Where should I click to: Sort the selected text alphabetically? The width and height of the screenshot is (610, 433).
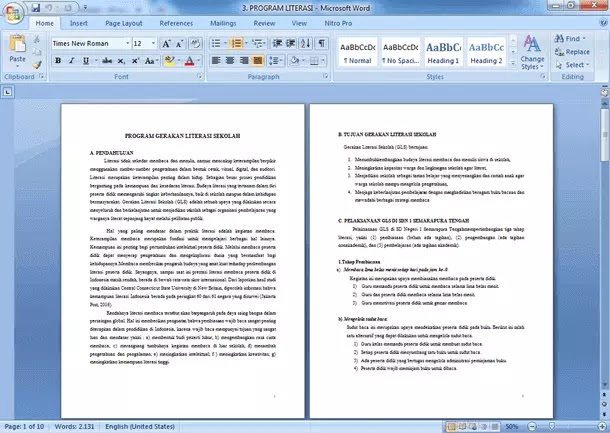coord(305,44)
